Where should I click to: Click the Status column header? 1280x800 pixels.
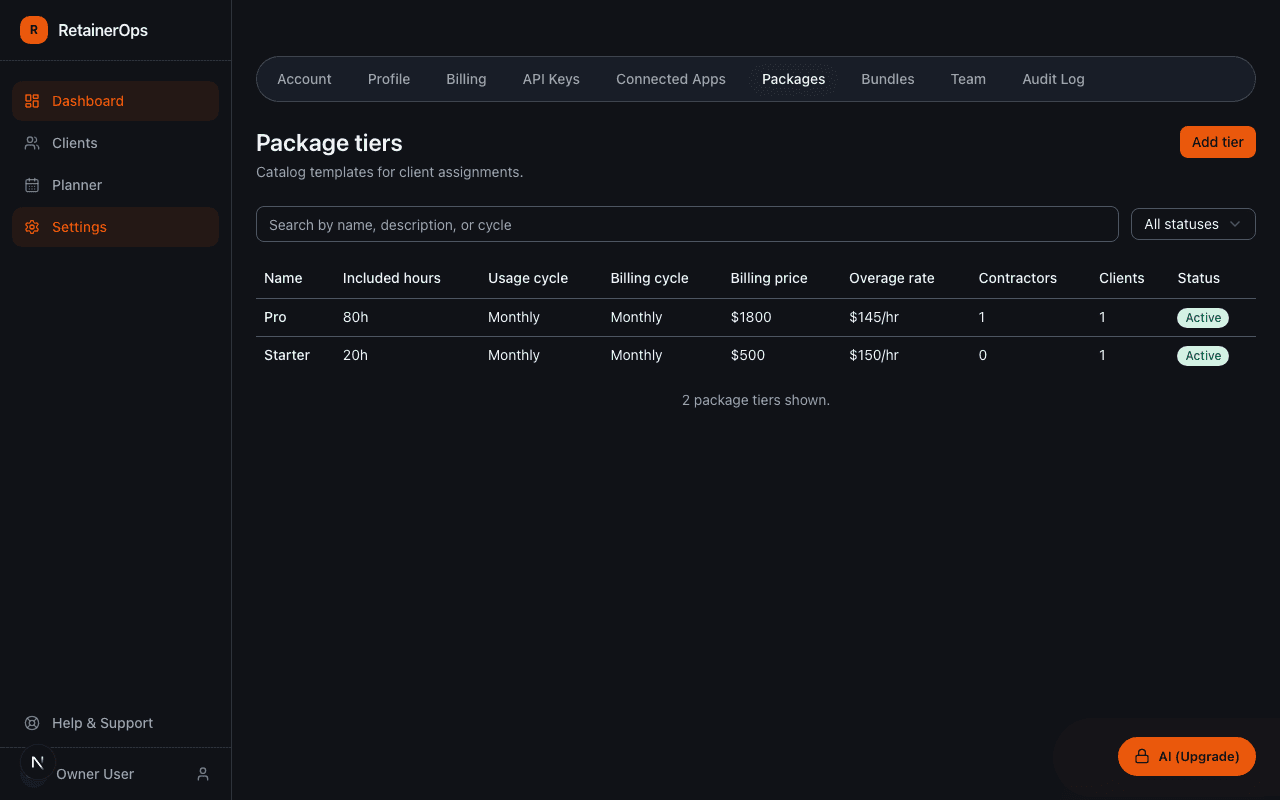coord(1199,278)
